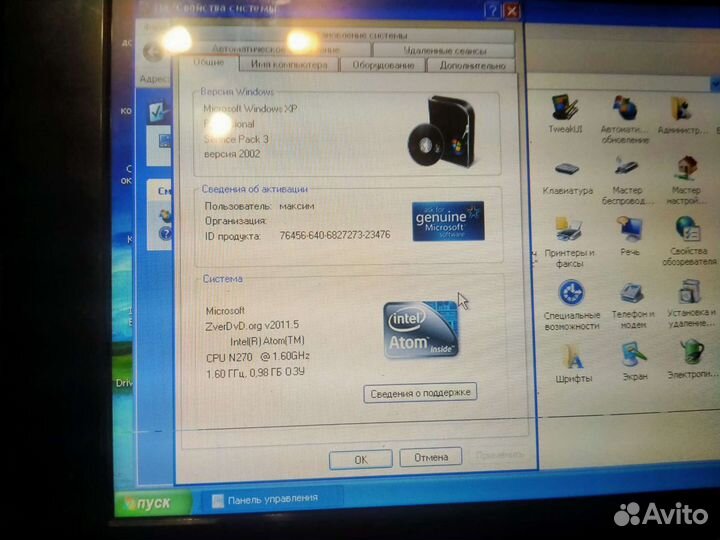Switch to the Оборудование tab

coord(383,65)
